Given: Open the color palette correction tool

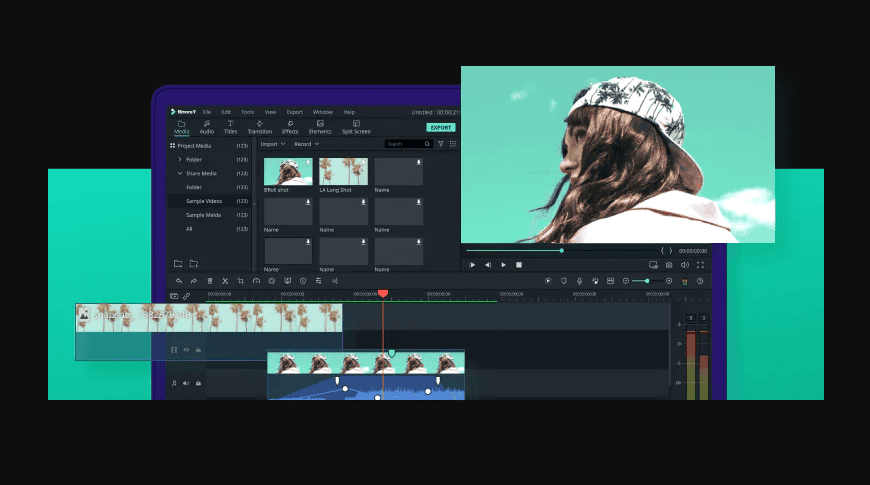Looking at the screenshot, I should 272,281.
